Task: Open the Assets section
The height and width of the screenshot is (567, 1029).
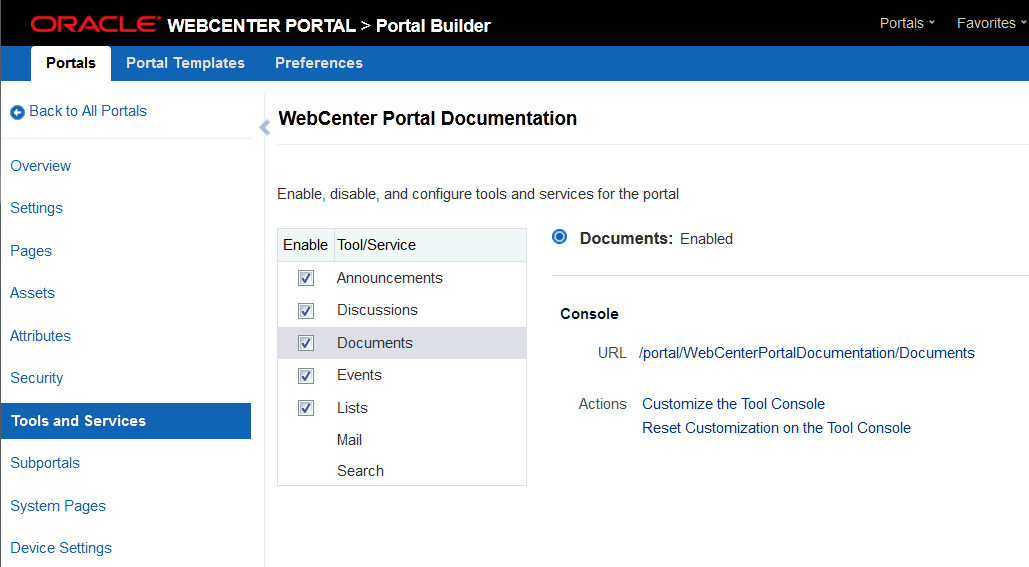Action: tap(32, 293)
